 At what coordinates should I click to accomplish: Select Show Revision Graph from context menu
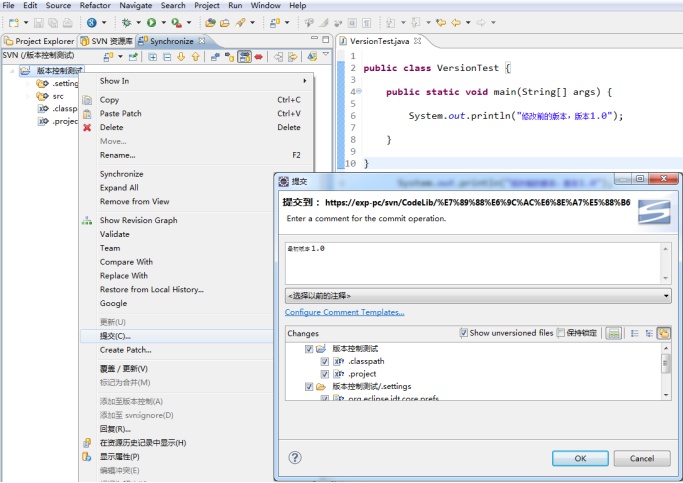pyautogui.click(x=139, y=220)
